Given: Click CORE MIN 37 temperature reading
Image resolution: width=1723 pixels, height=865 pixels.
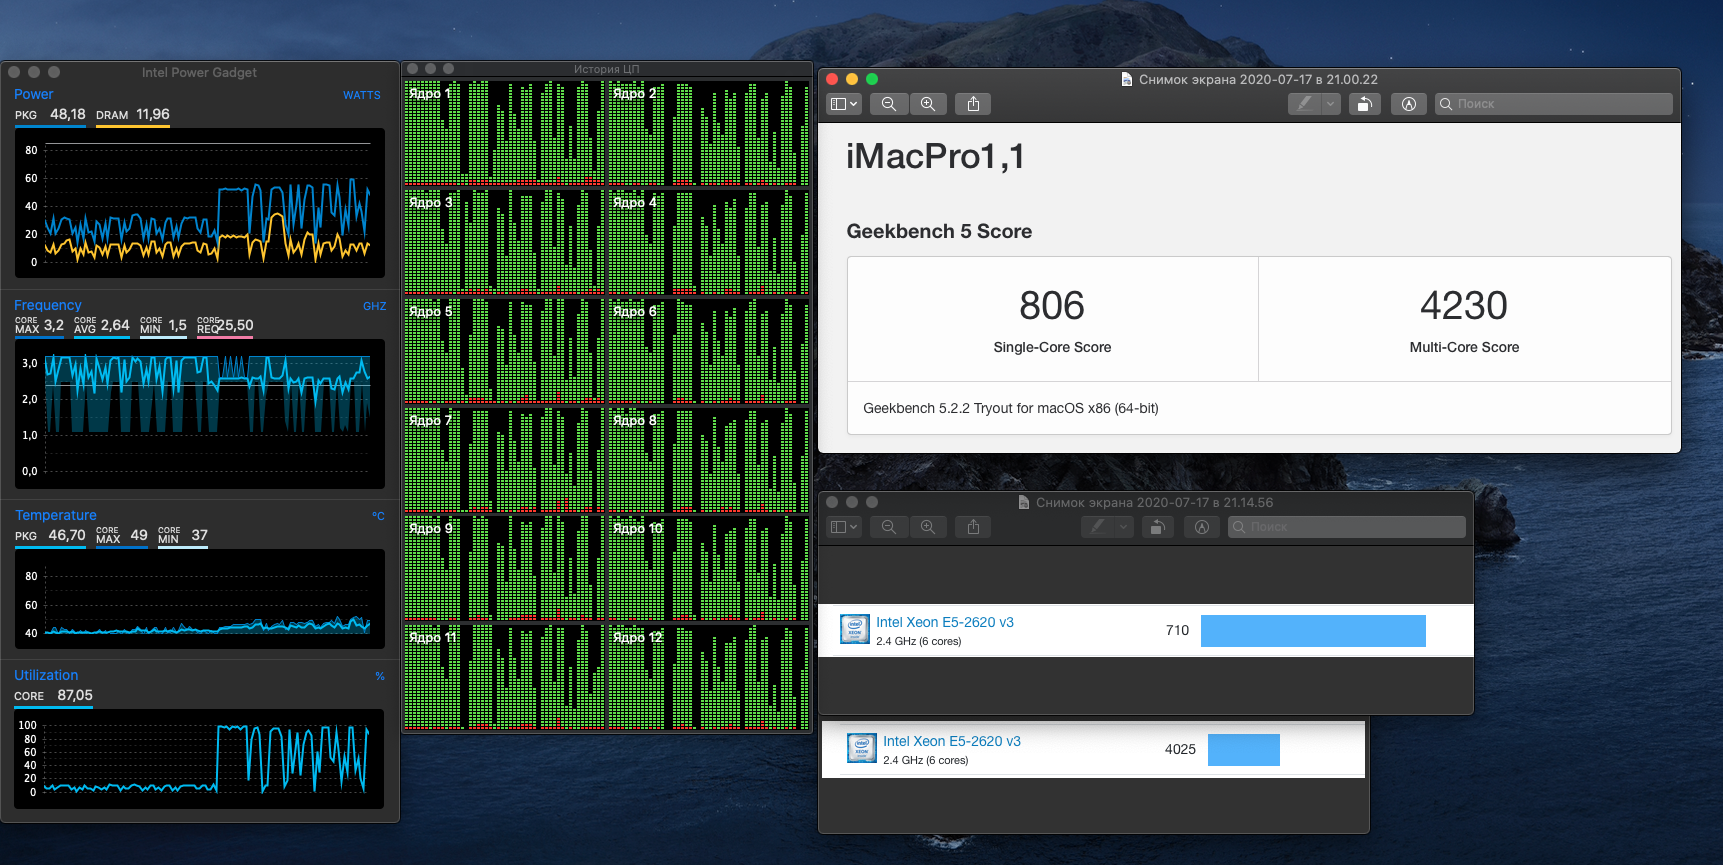Looking at the screenshot, I should (183, 536).
